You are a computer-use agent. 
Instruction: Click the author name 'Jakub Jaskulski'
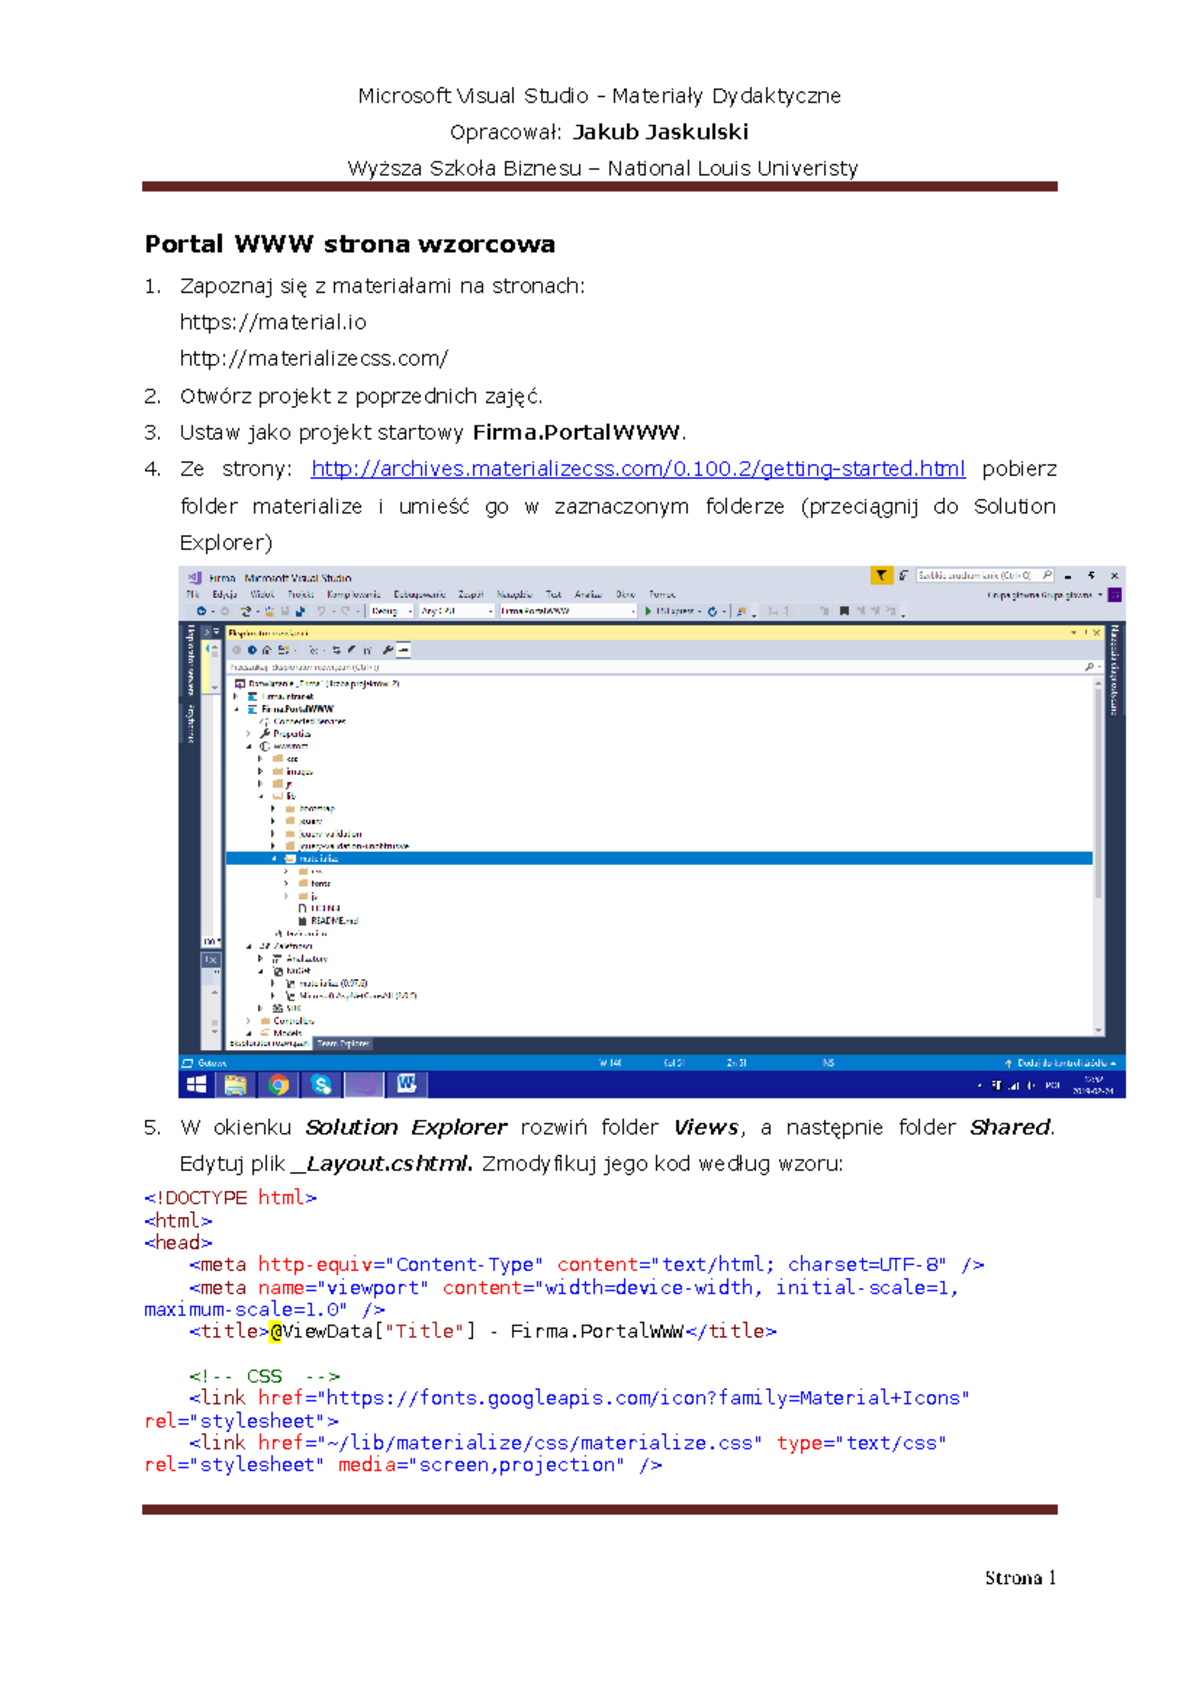click(x=661, y=132)
